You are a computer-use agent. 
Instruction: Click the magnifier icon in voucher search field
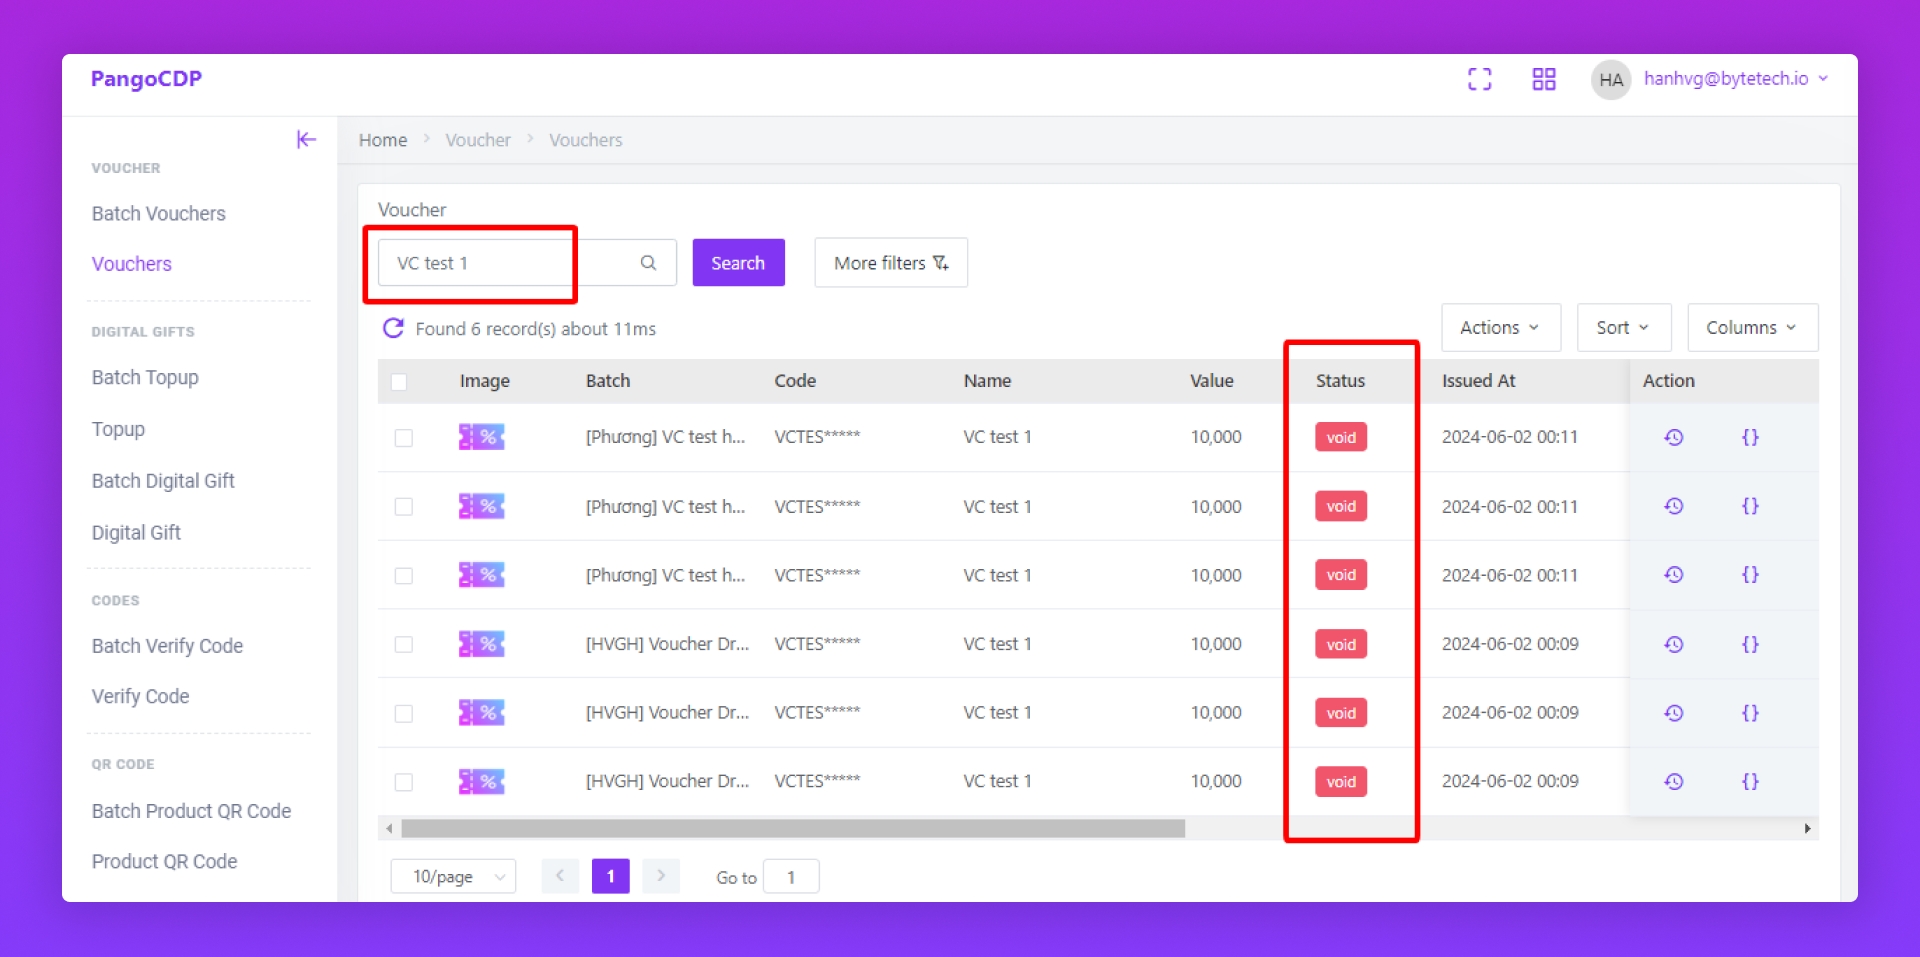click(648, 263)
